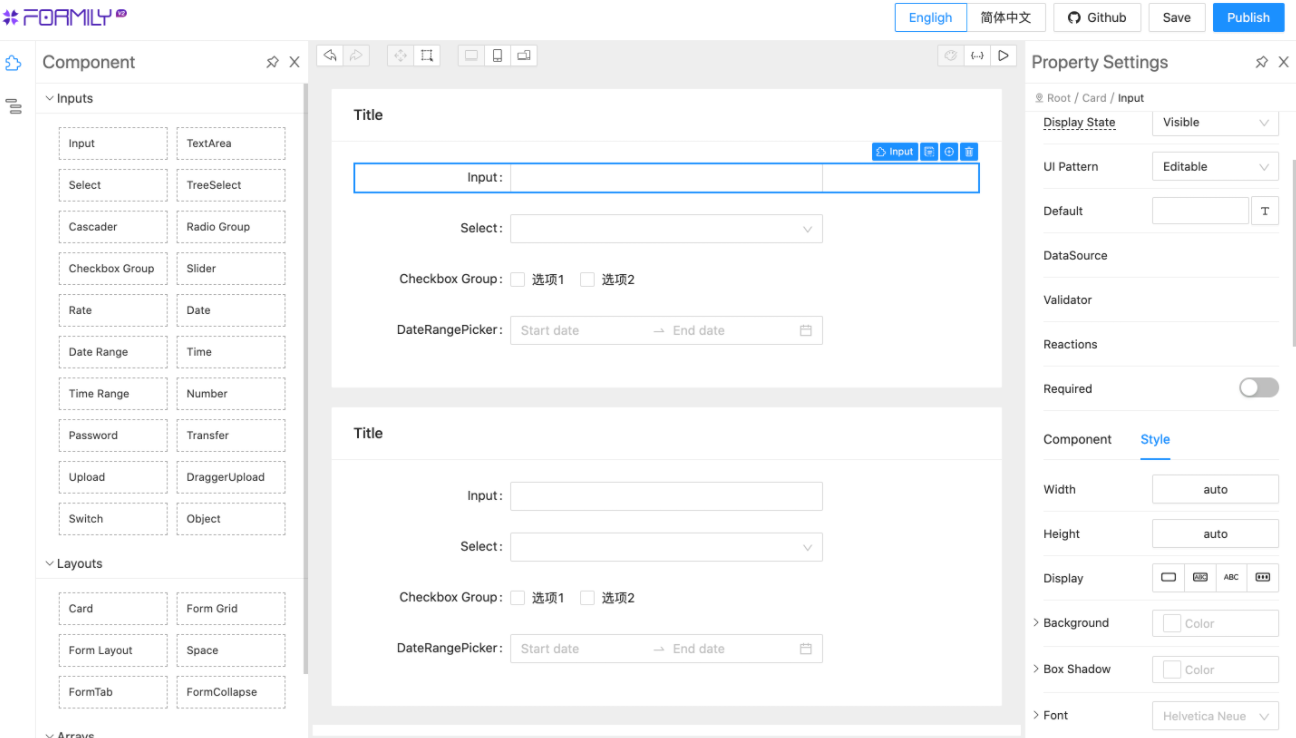The width and height of the screenshot is (1296, 738).
Task: Open the Display State dropdown
Action: click(x=1215, y=122)
